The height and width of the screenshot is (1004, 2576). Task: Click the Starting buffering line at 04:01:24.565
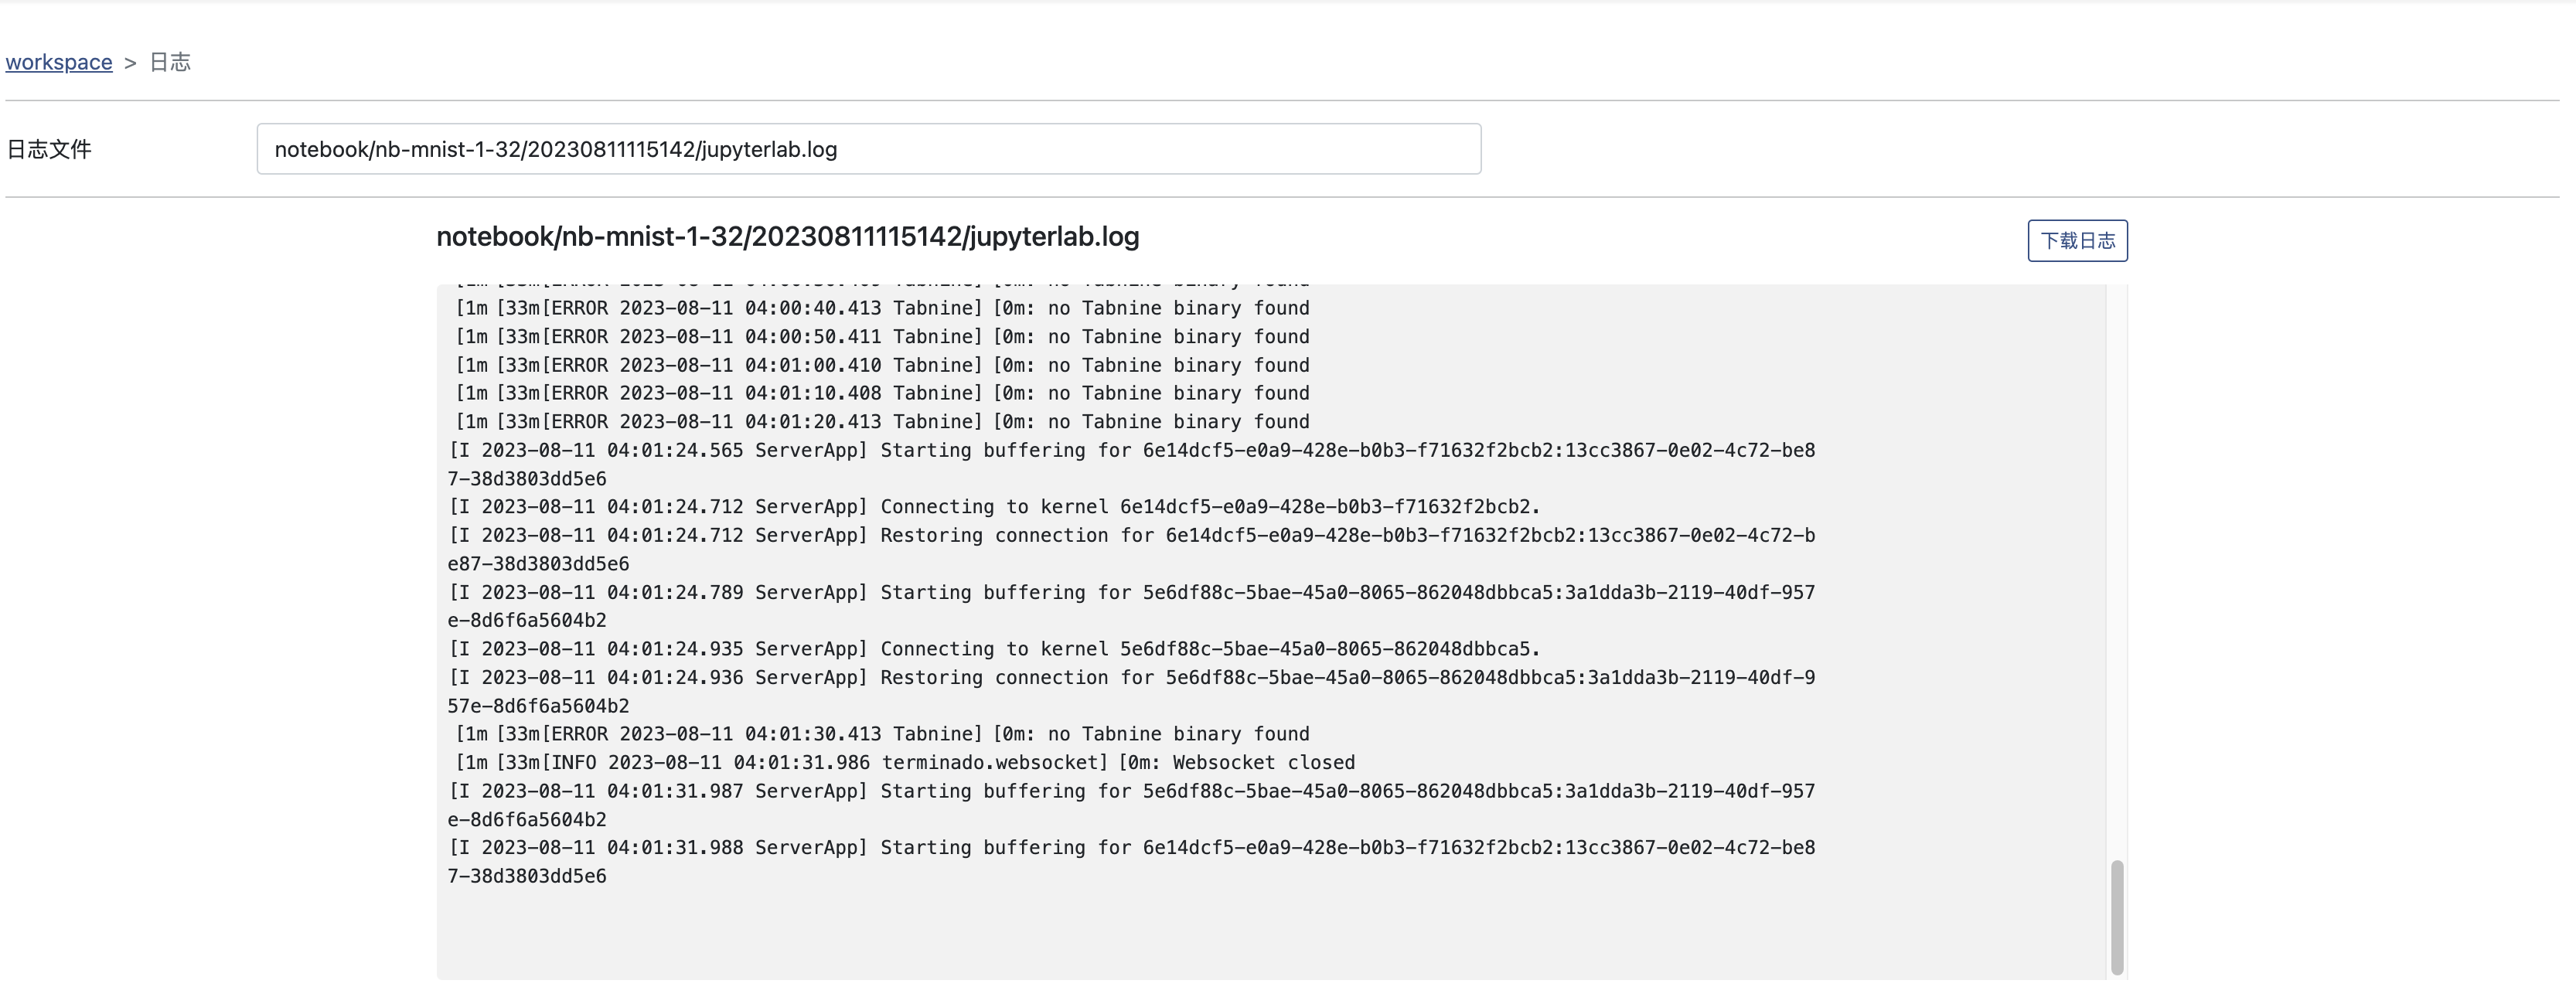click(x=1130, y=451)
